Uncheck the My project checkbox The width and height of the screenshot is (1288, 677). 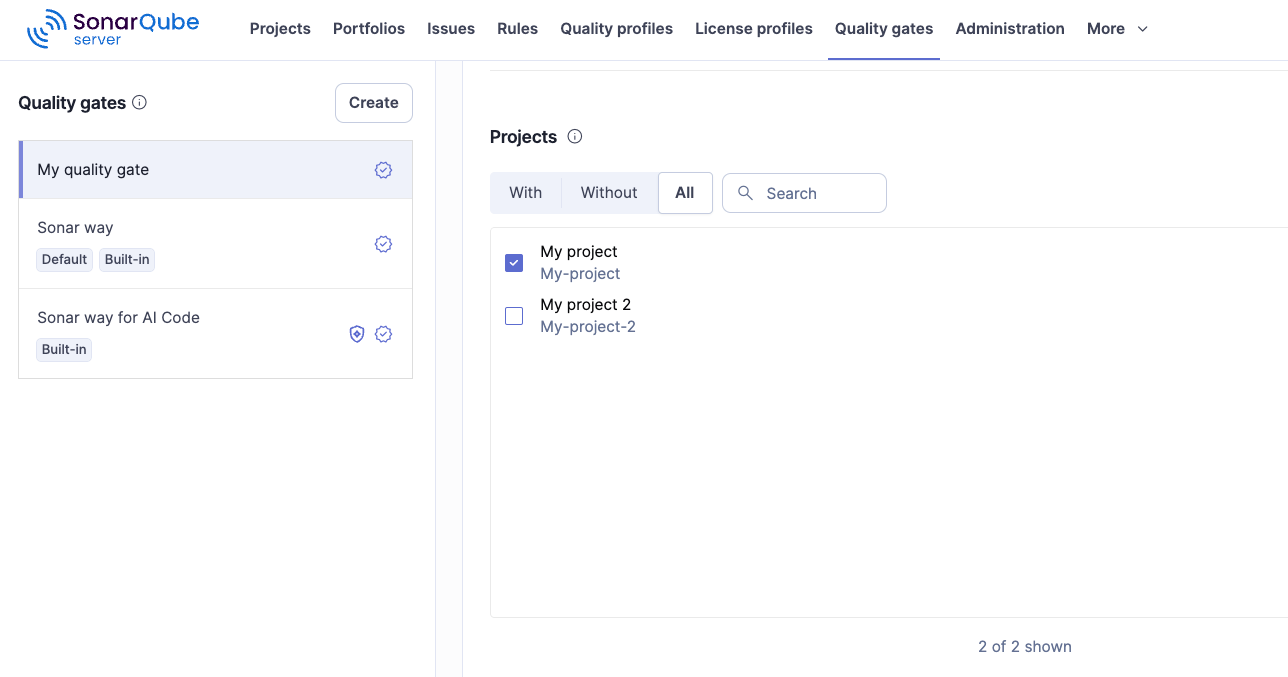coord(514,263)
